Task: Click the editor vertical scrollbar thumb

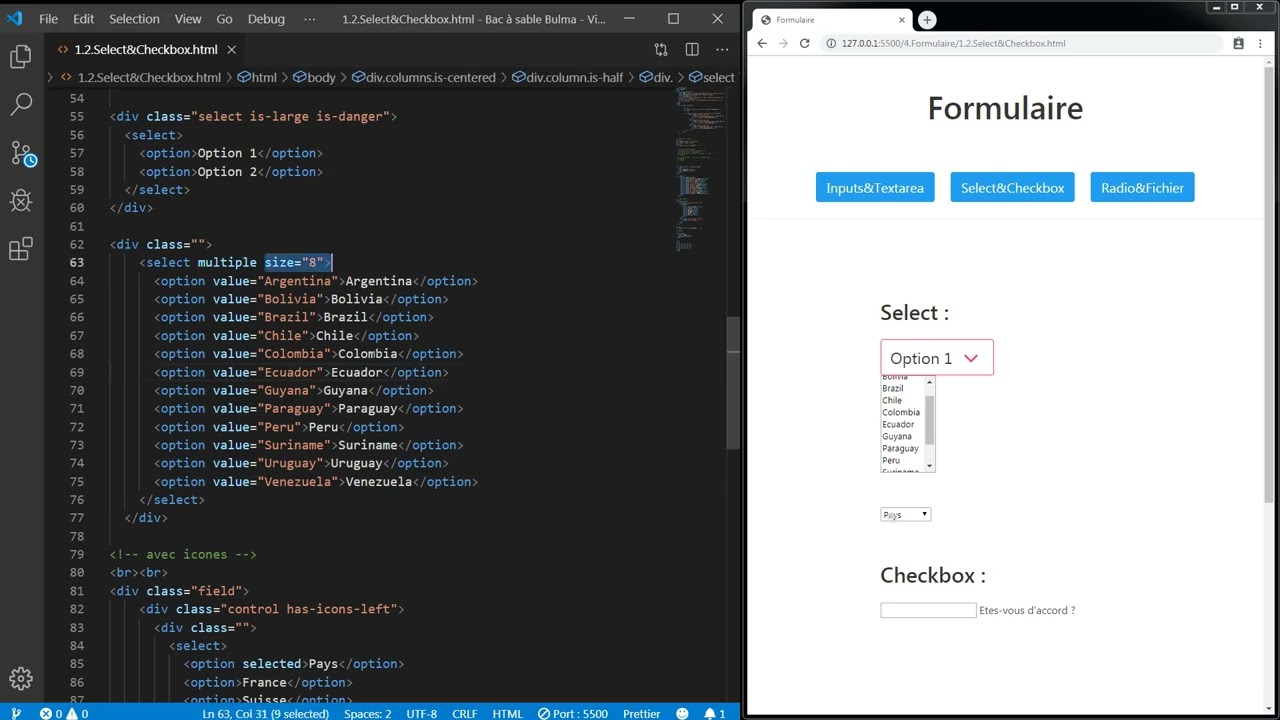Action: point(734,383)
